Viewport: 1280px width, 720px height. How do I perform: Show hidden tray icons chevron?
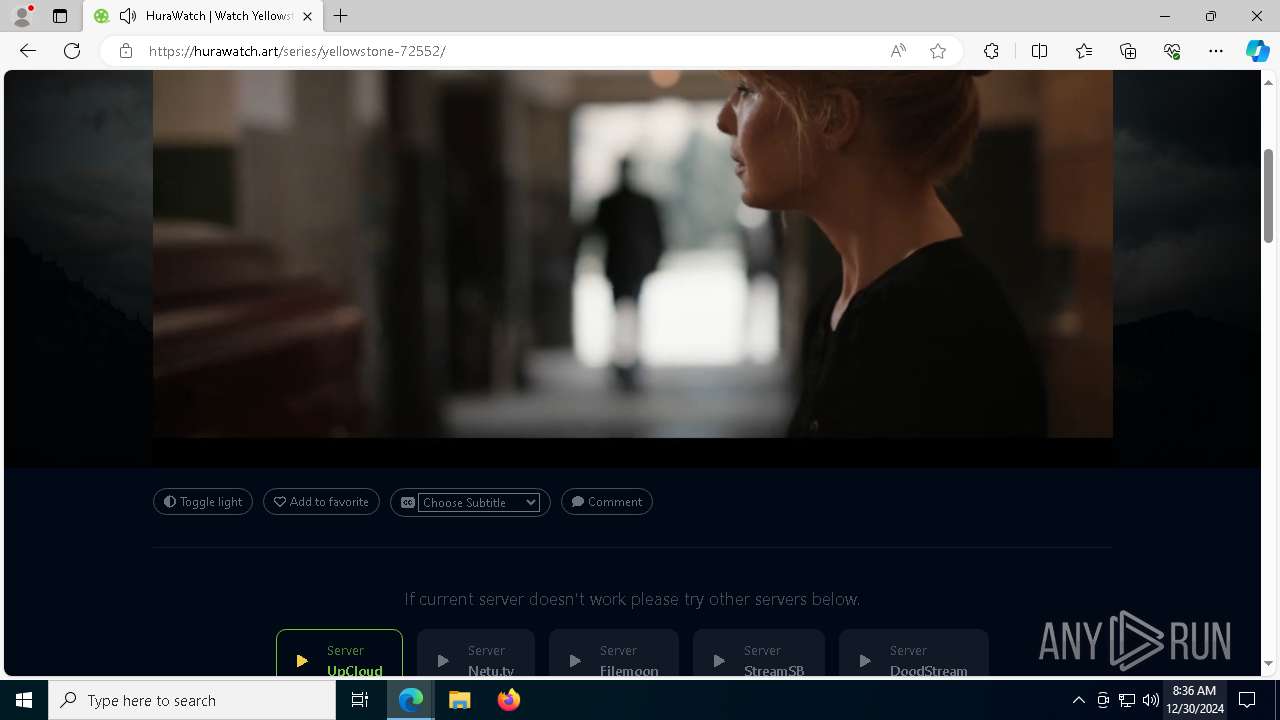1078,700
